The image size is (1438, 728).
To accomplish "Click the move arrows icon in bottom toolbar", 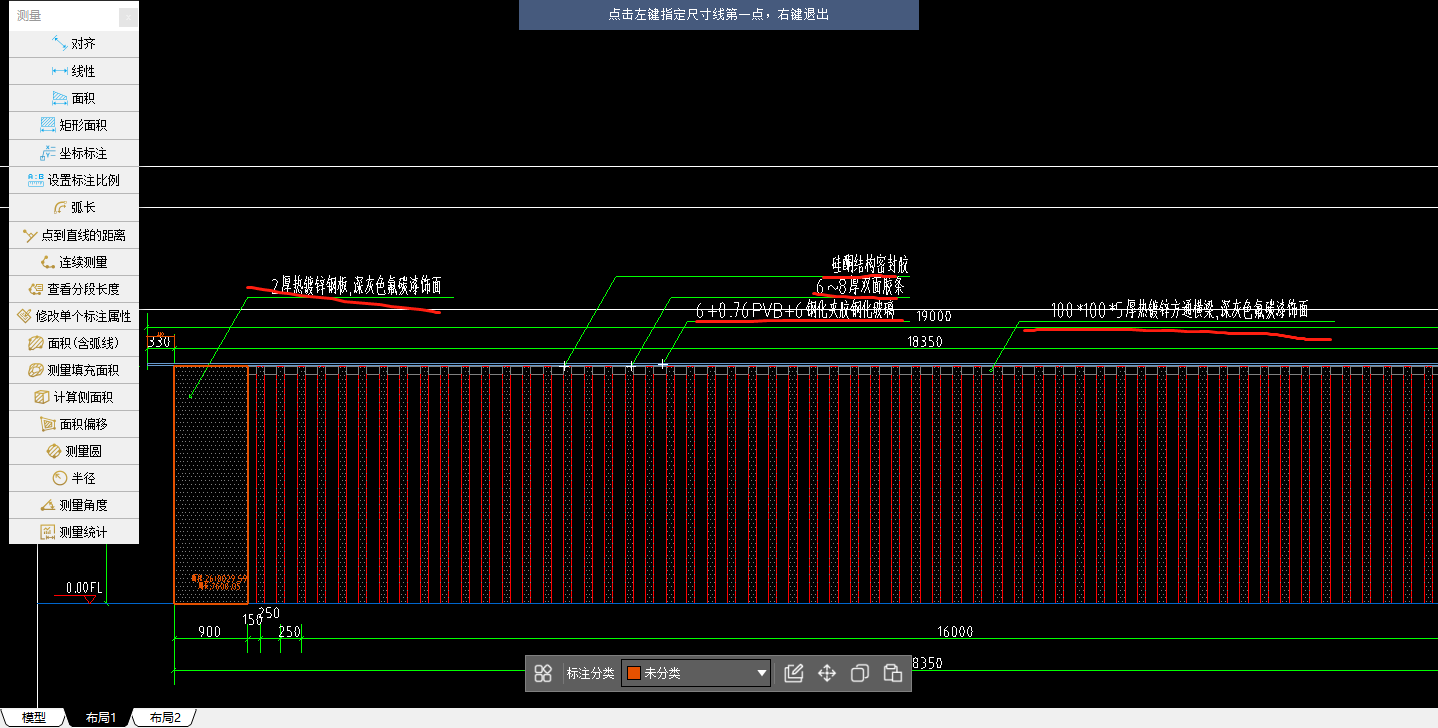I will pyautogui.click(x=827, y=673).
